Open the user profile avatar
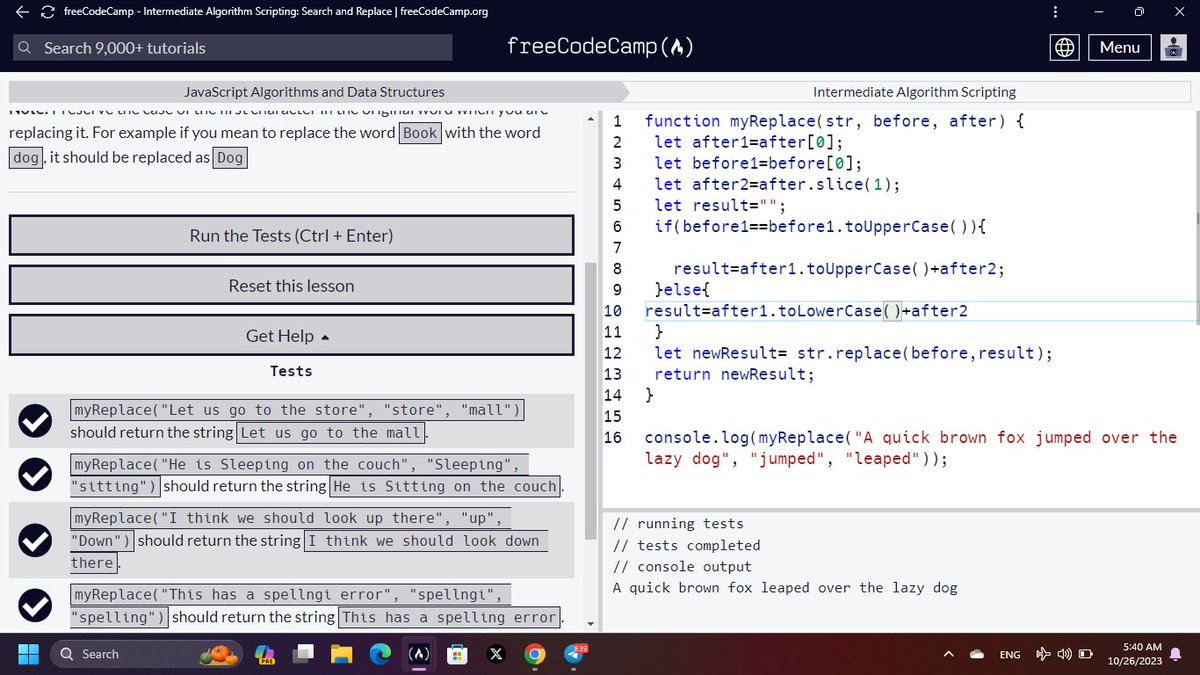Image resolution: width=1200 pixels, height=675 pixels. coord(1173,47)
